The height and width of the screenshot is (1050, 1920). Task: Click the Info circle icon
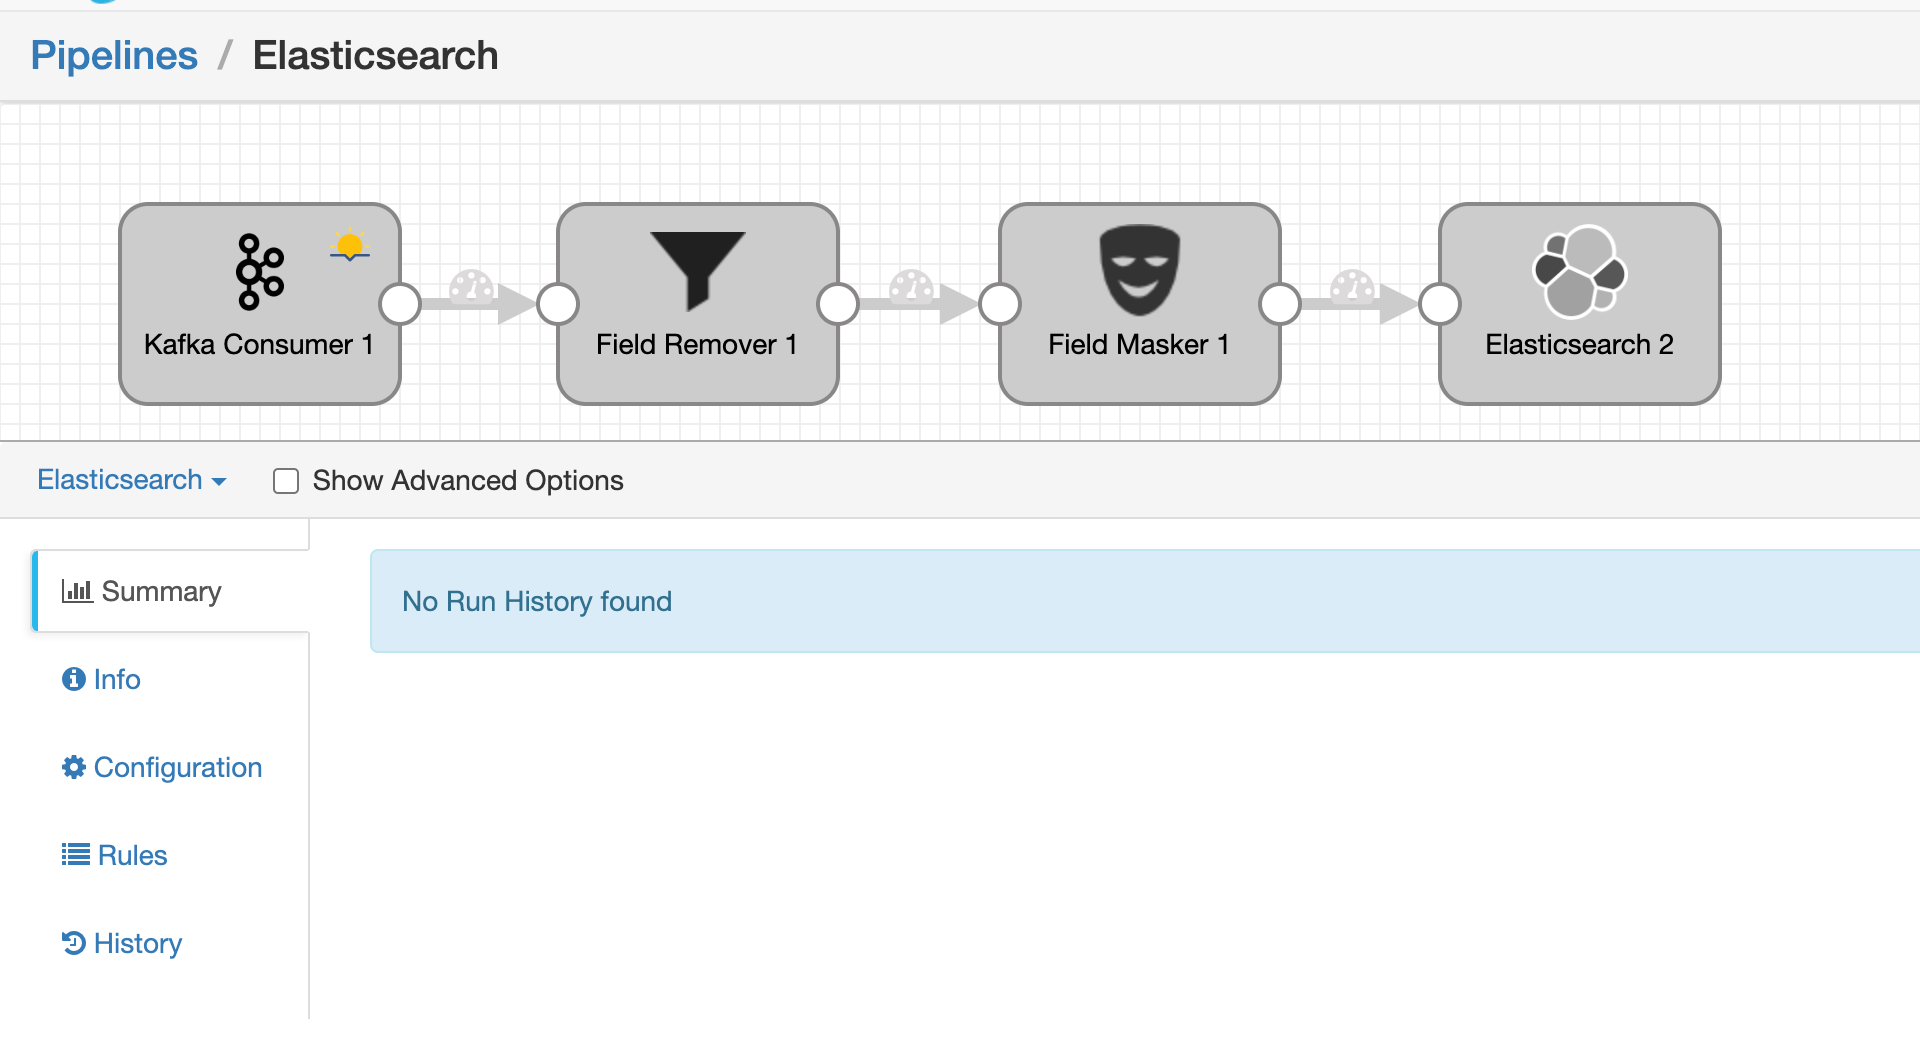click(74, 679)
